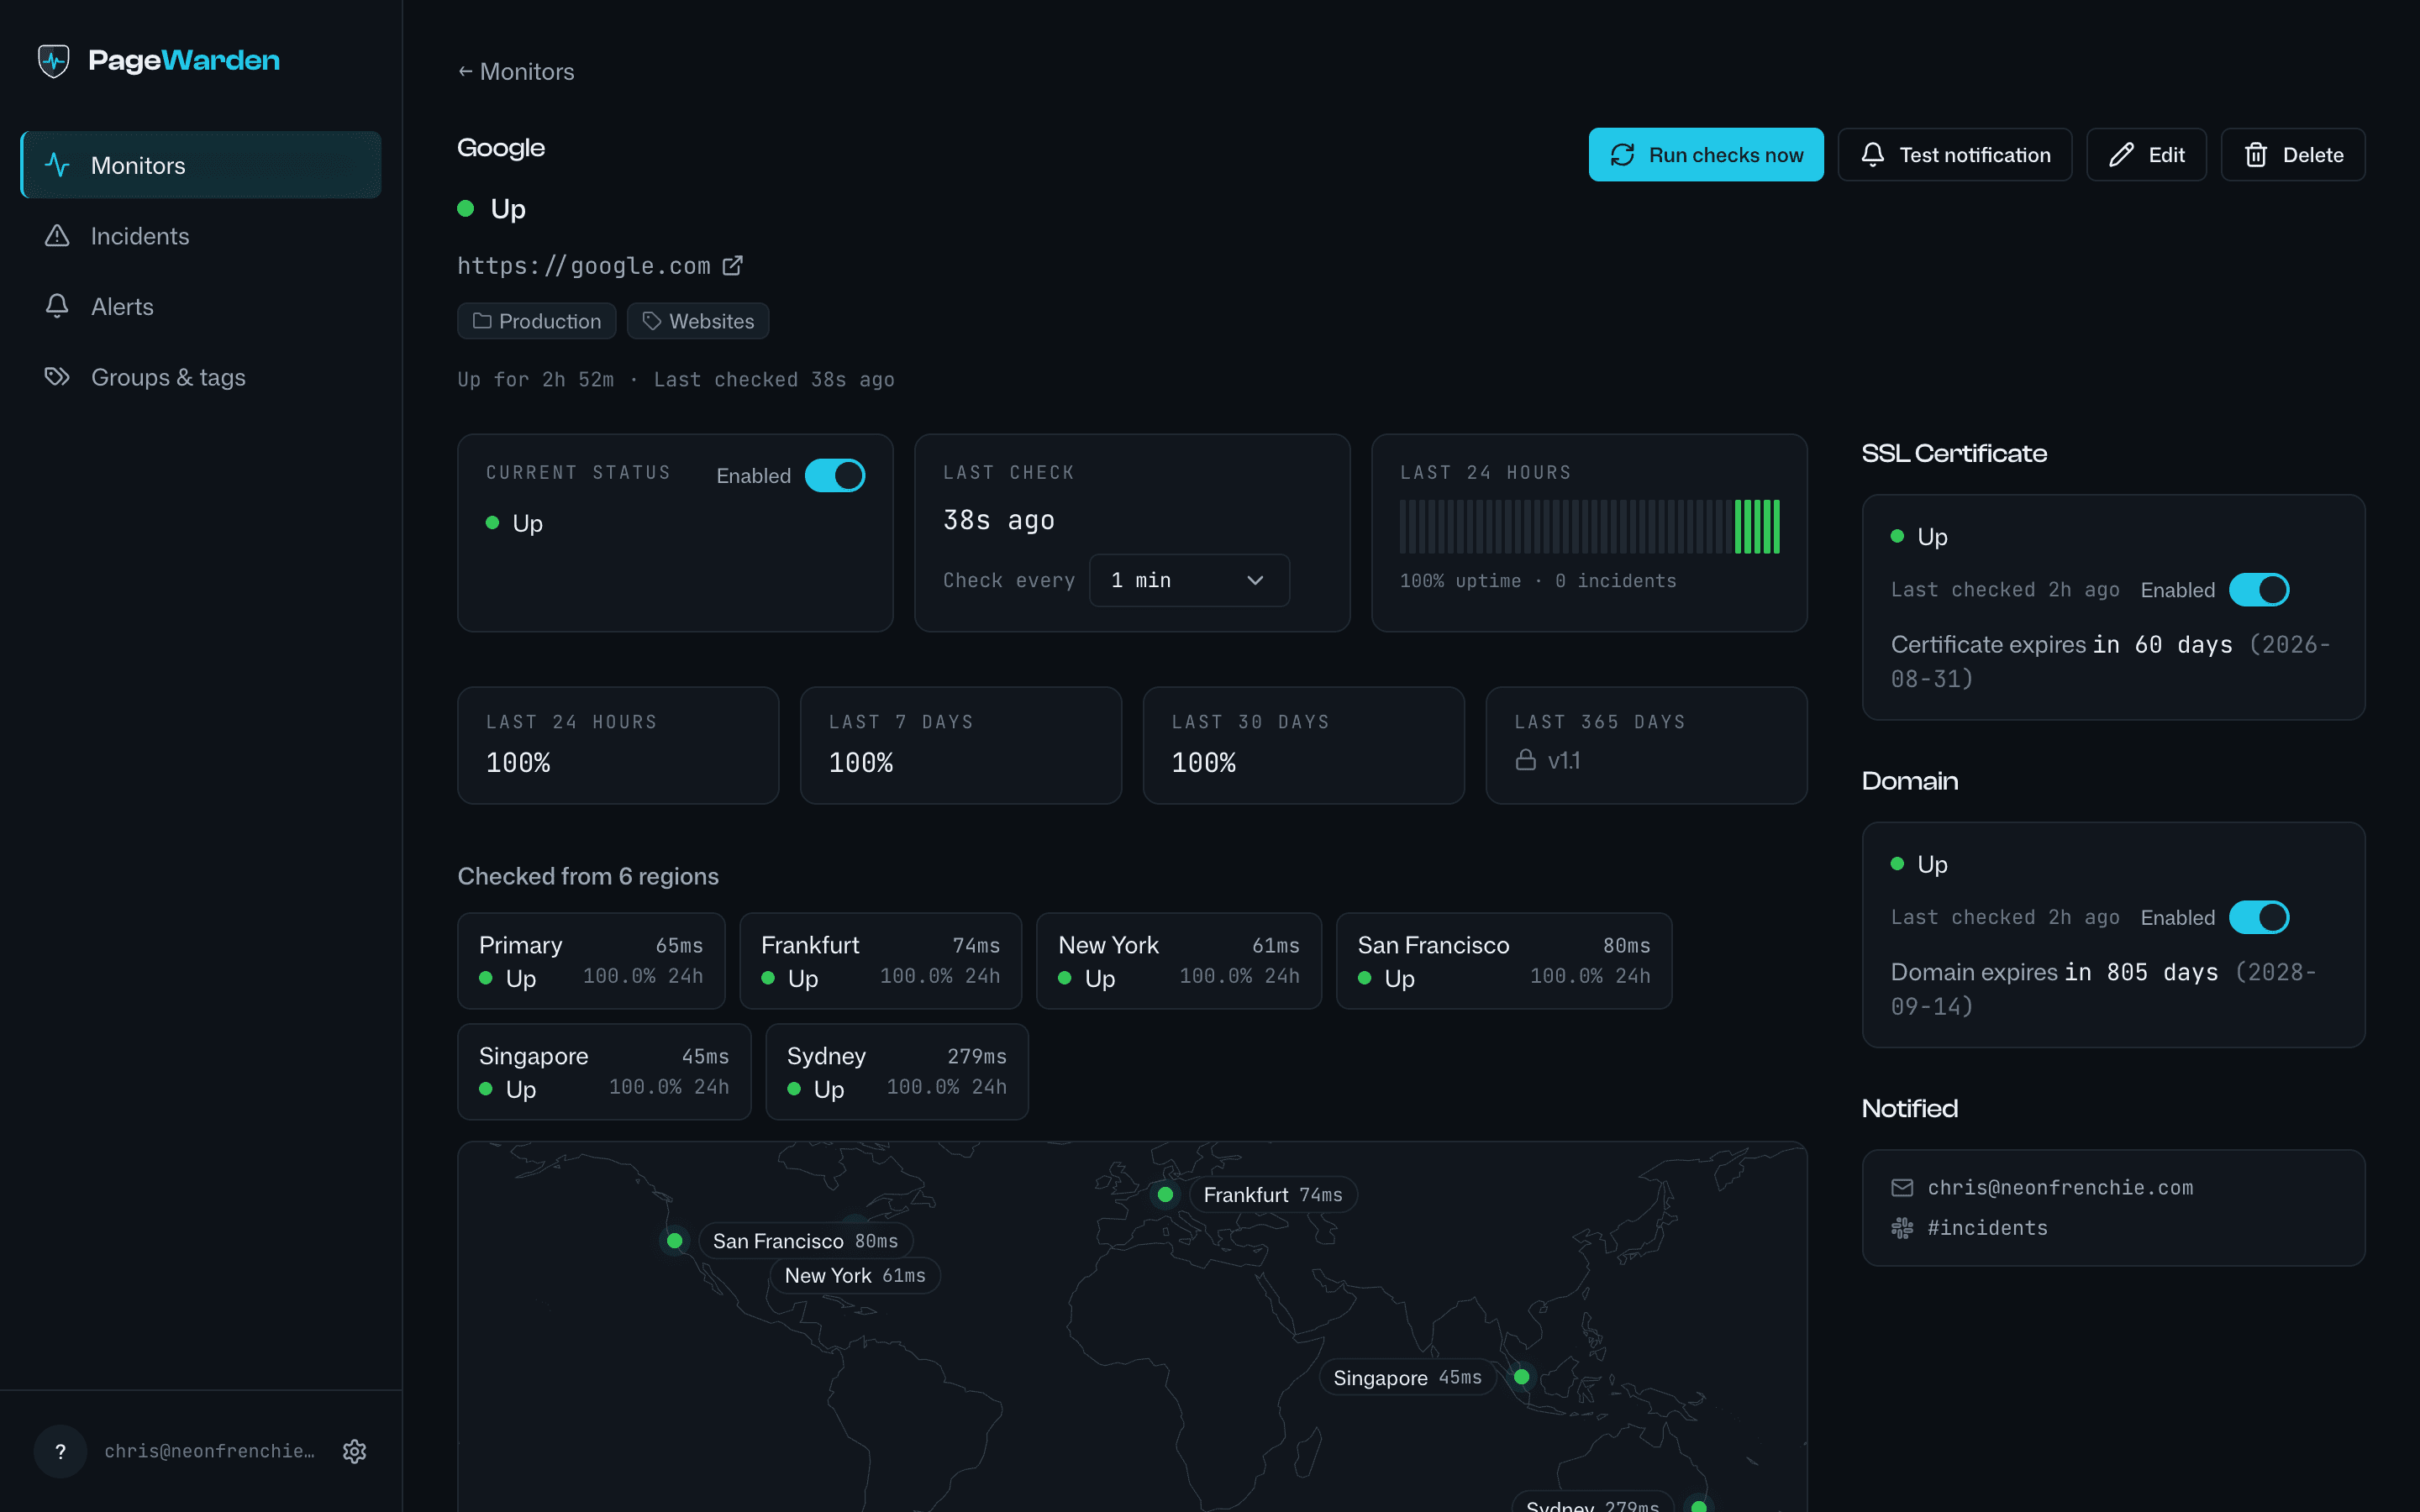Click the New York 61ms map label

tap(855, 1276)
